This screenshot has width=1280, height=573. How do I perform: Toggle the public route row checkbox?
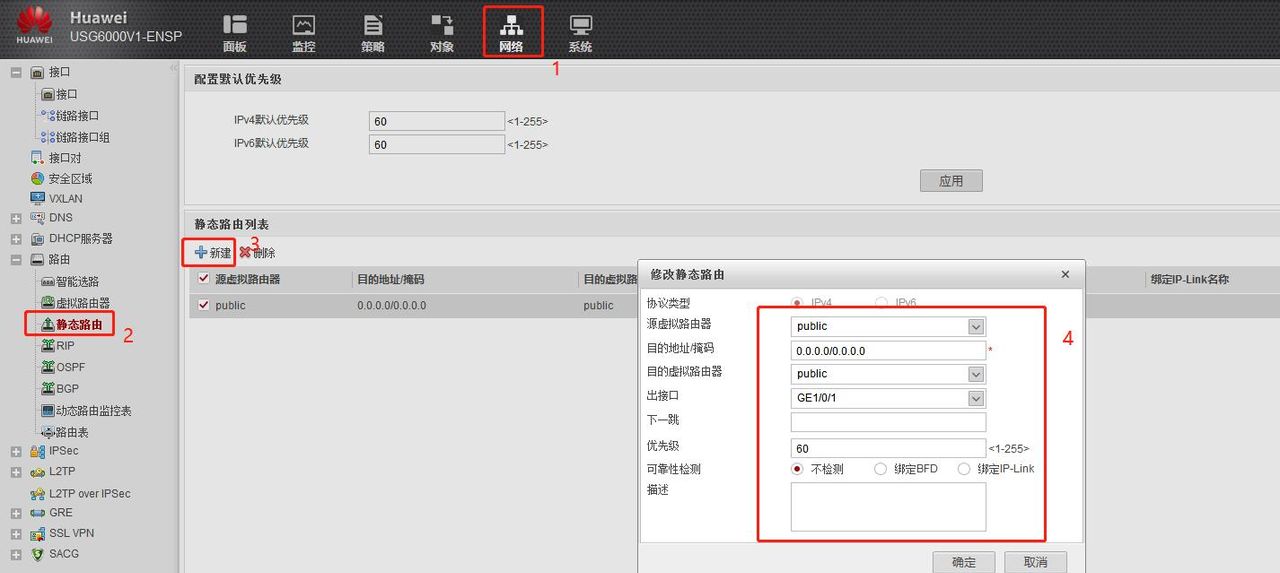(x=204, y=305)
